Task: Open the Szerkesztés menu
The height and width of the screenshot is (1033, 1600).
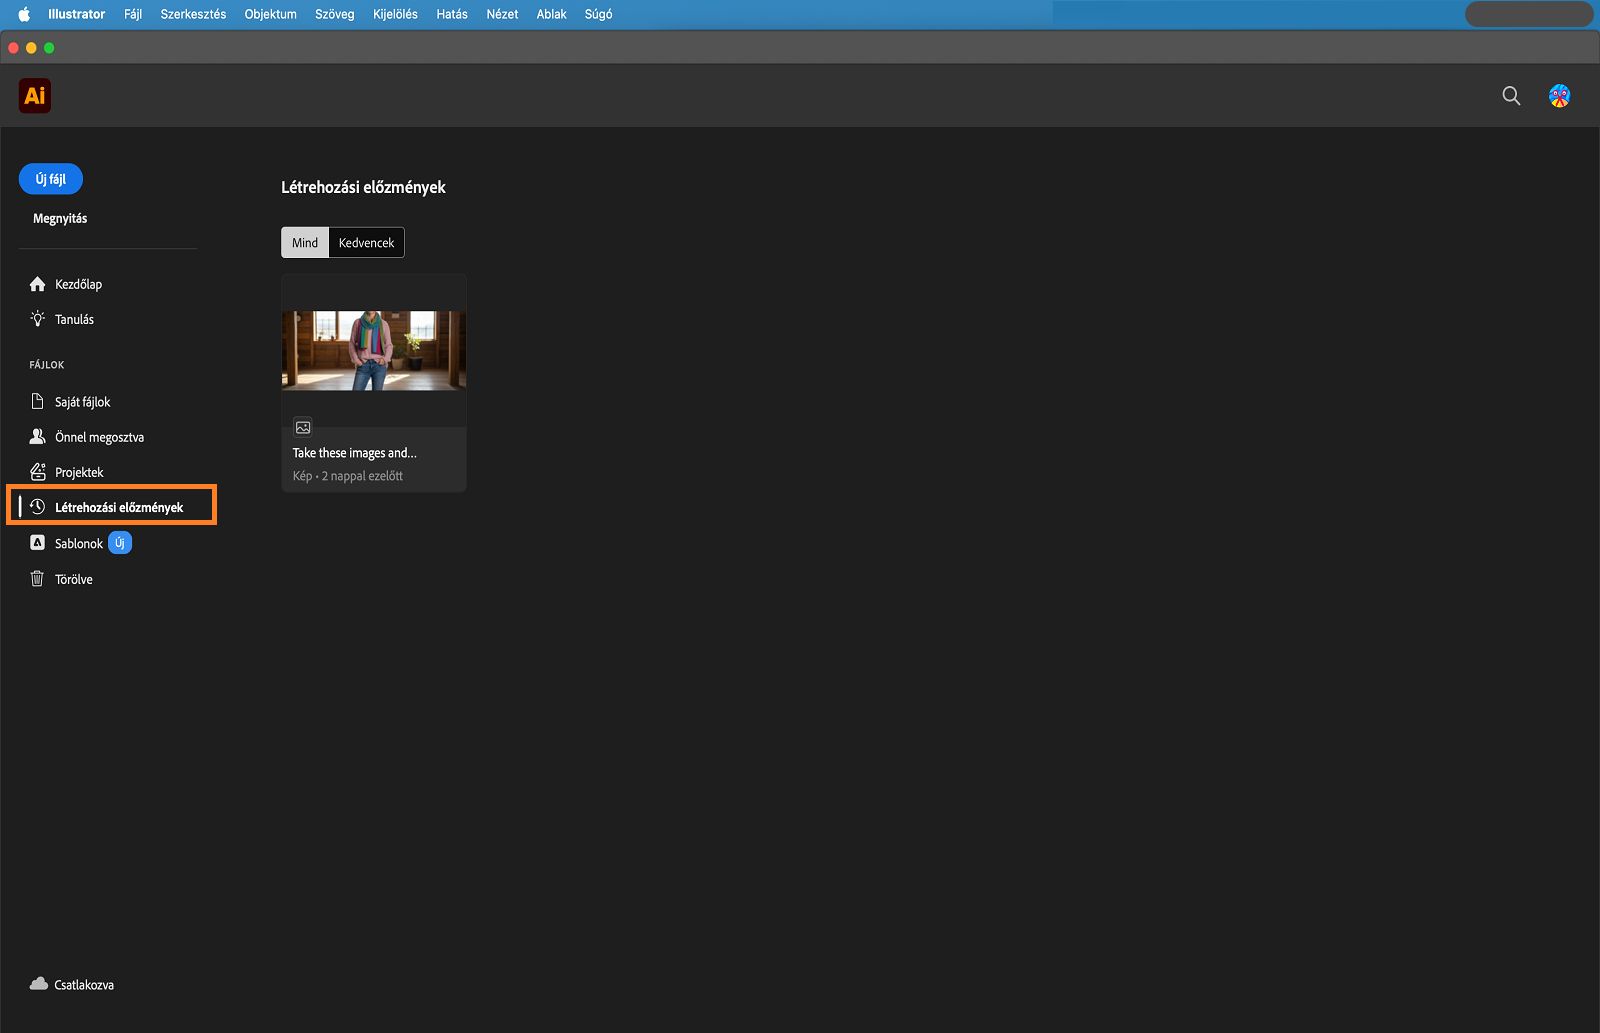Action: coord(193,14)
